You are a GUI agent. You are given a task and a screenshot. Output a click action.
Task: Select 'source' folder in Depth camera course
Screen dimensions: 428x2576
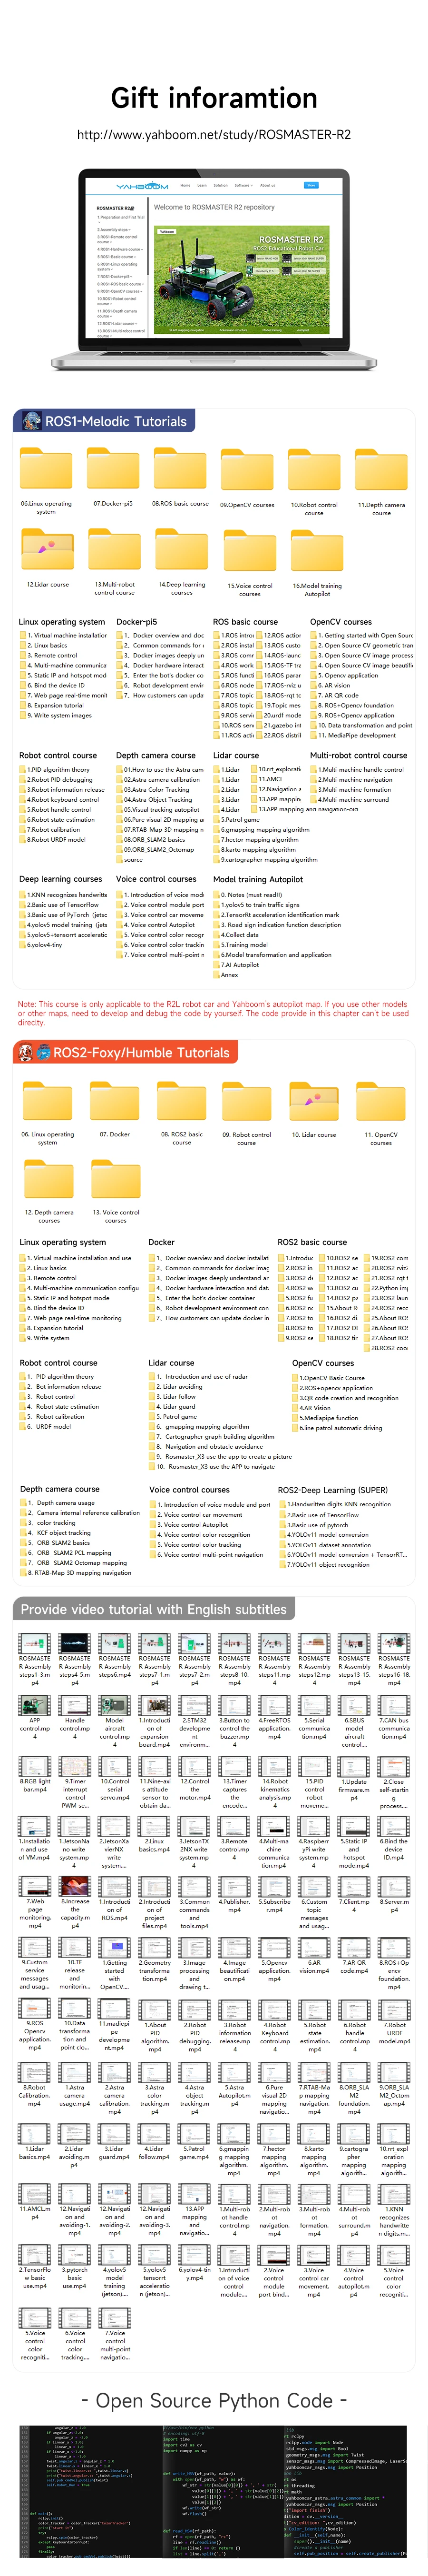(130, 859)
